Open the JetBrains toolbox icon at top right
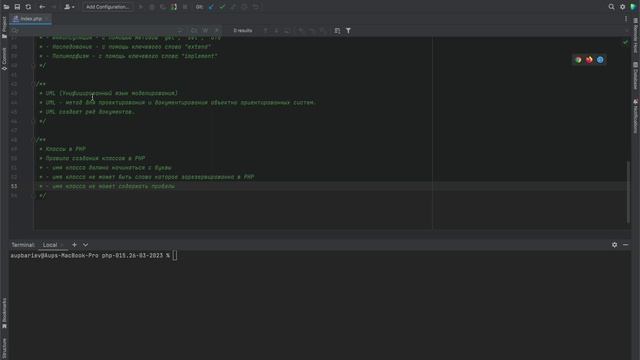 (x=633, y=7)
